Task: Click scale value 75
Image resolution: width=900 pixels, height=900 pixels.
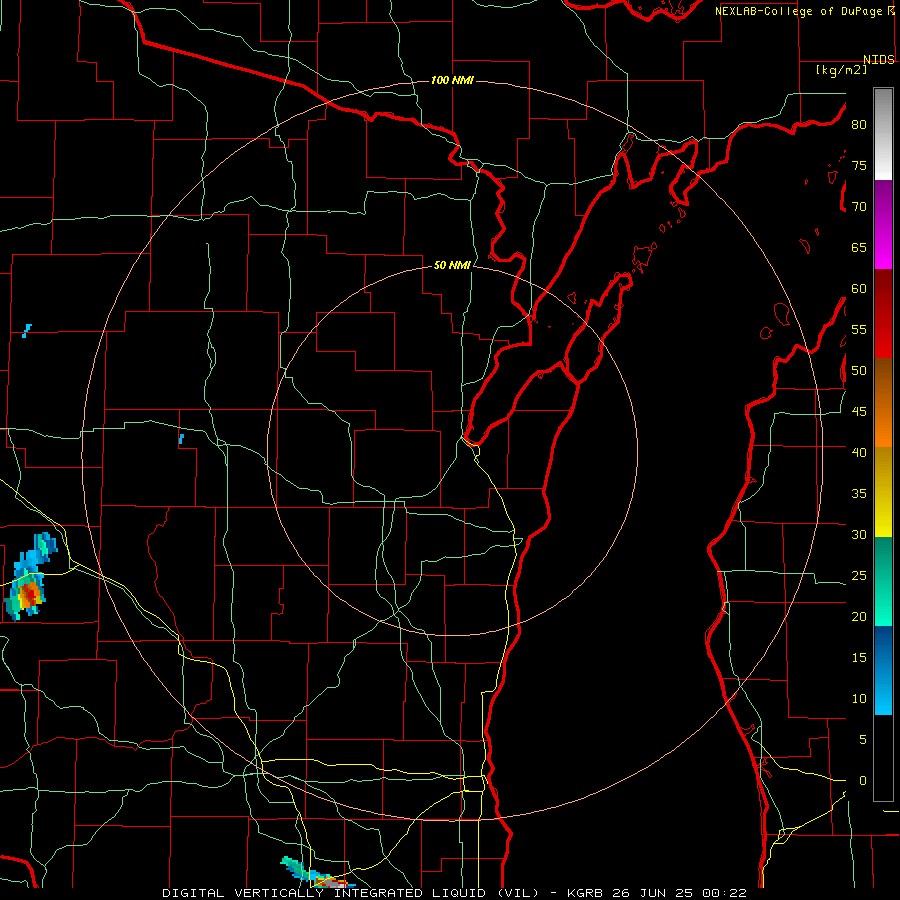Action: pos(859,165)
